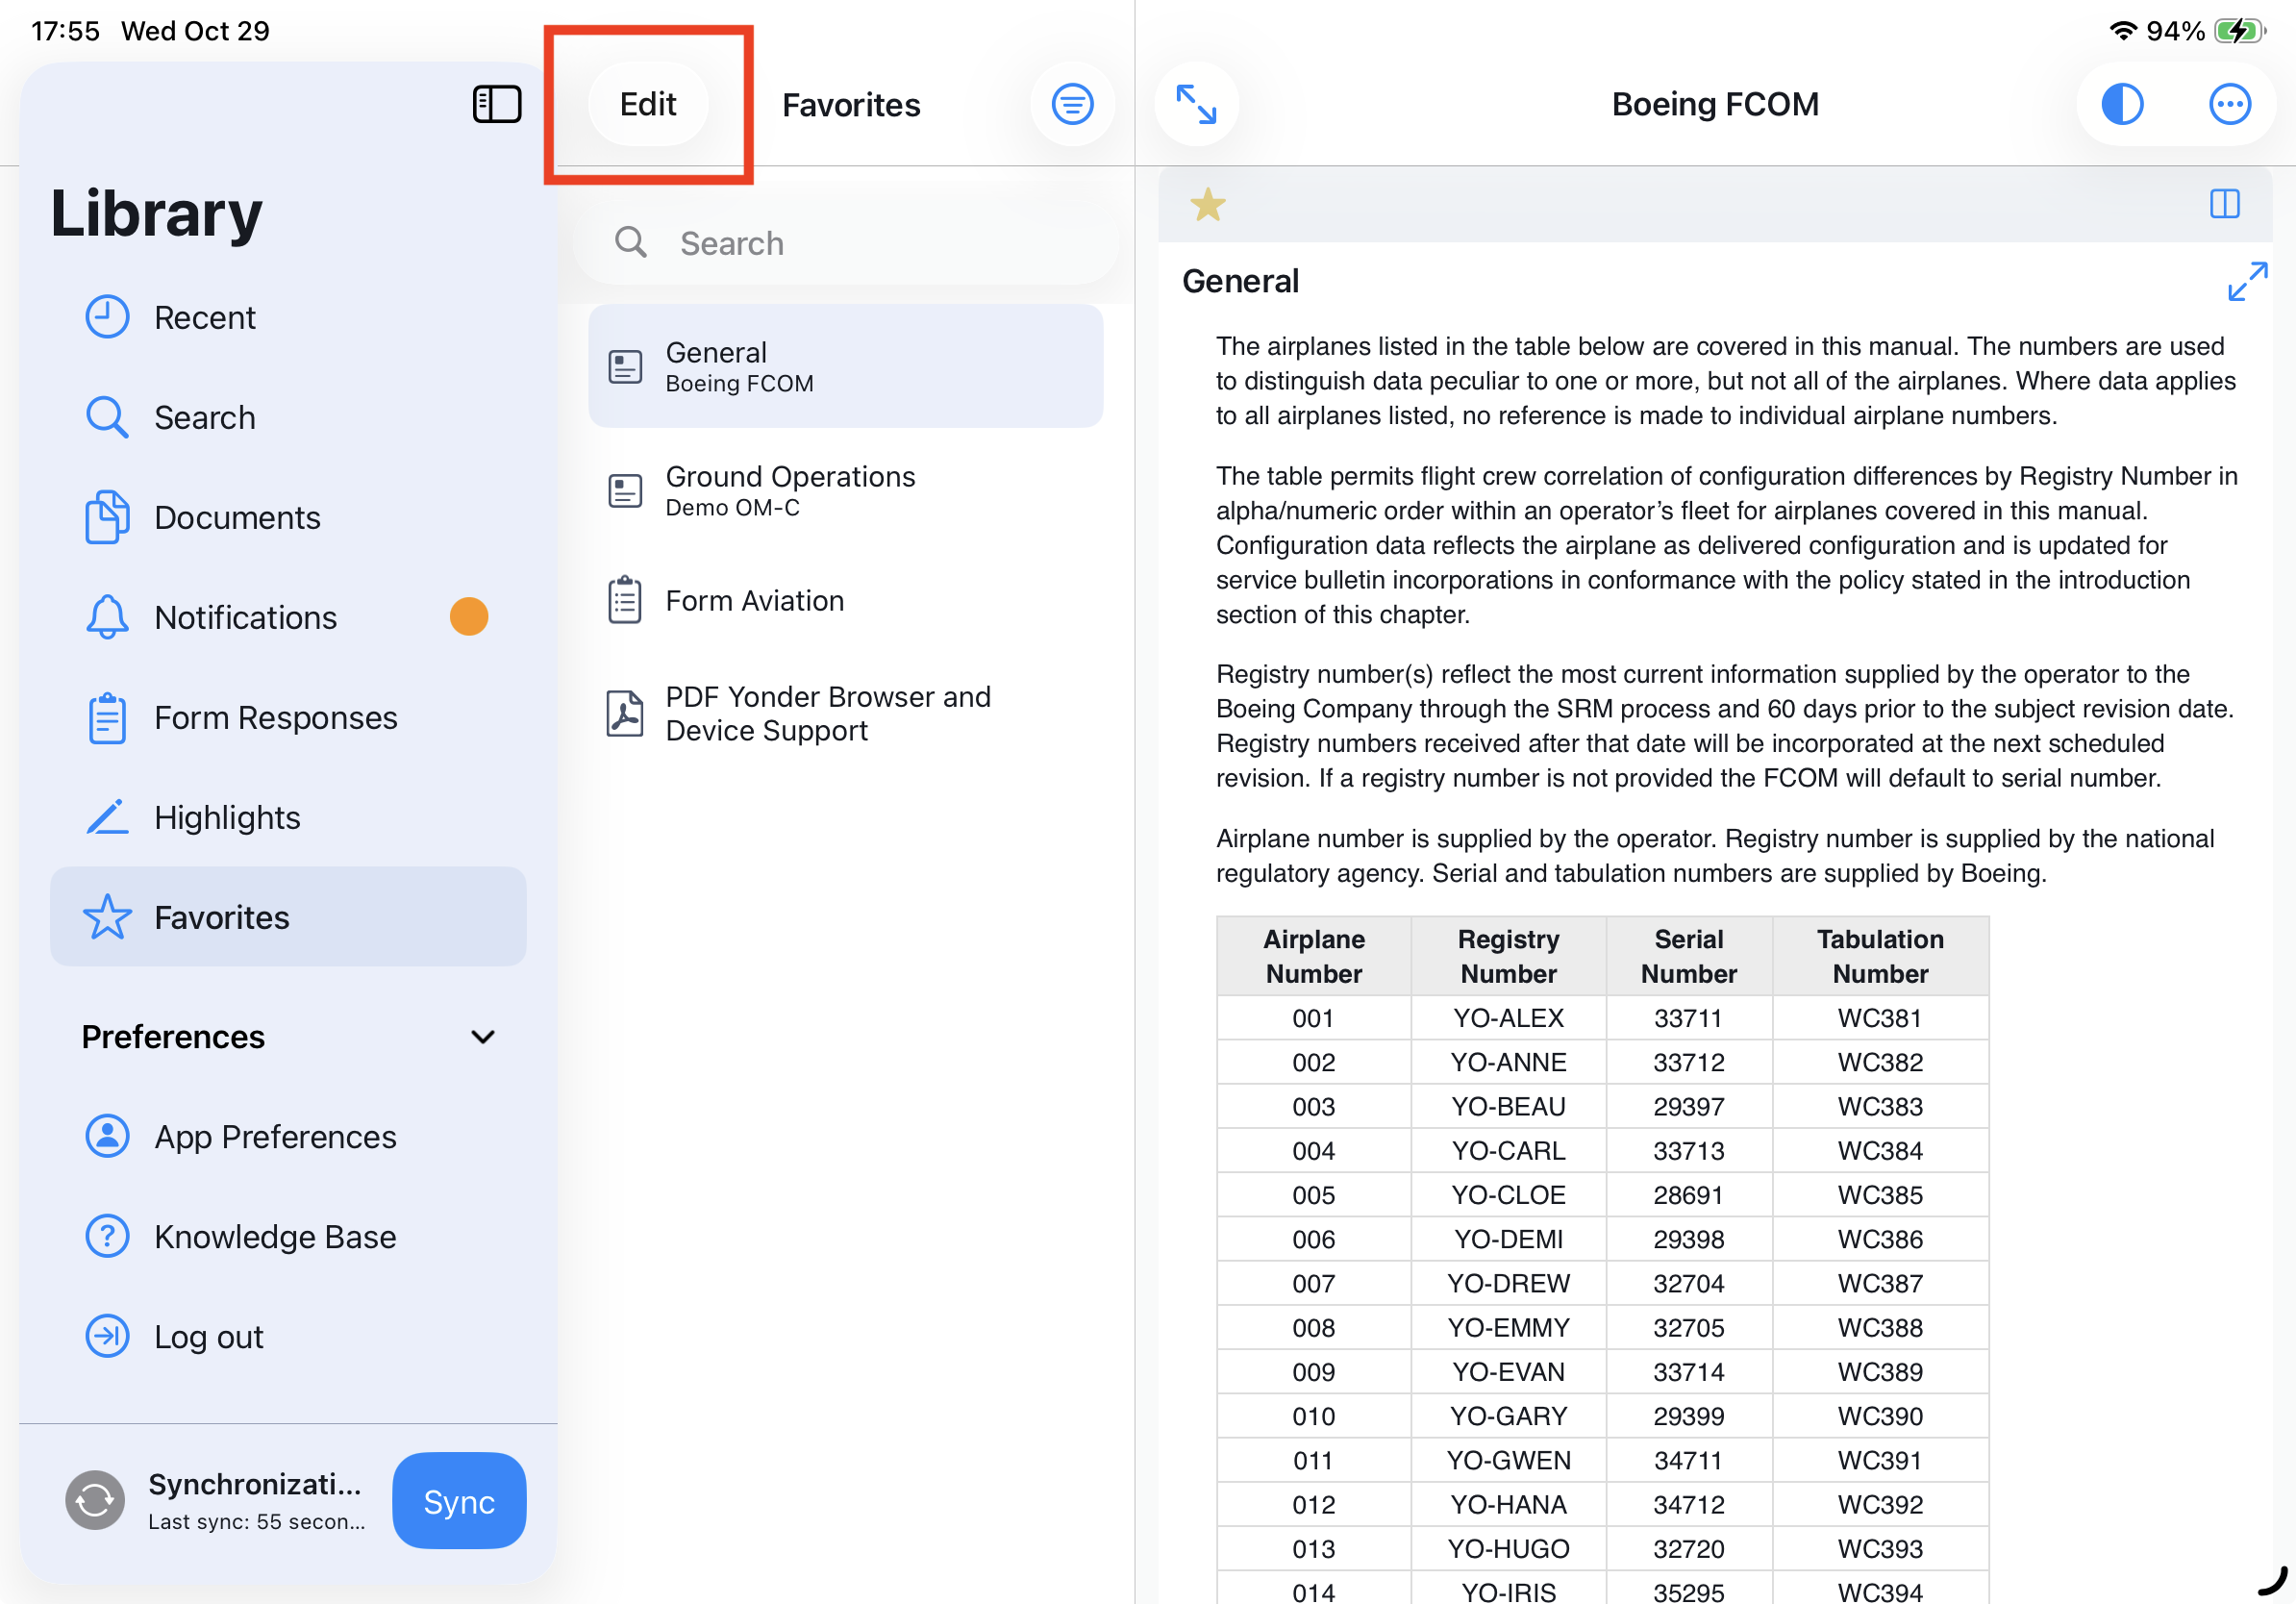Unfavorite using the yellow star

pyautogui.click(x=1207, y=205)
